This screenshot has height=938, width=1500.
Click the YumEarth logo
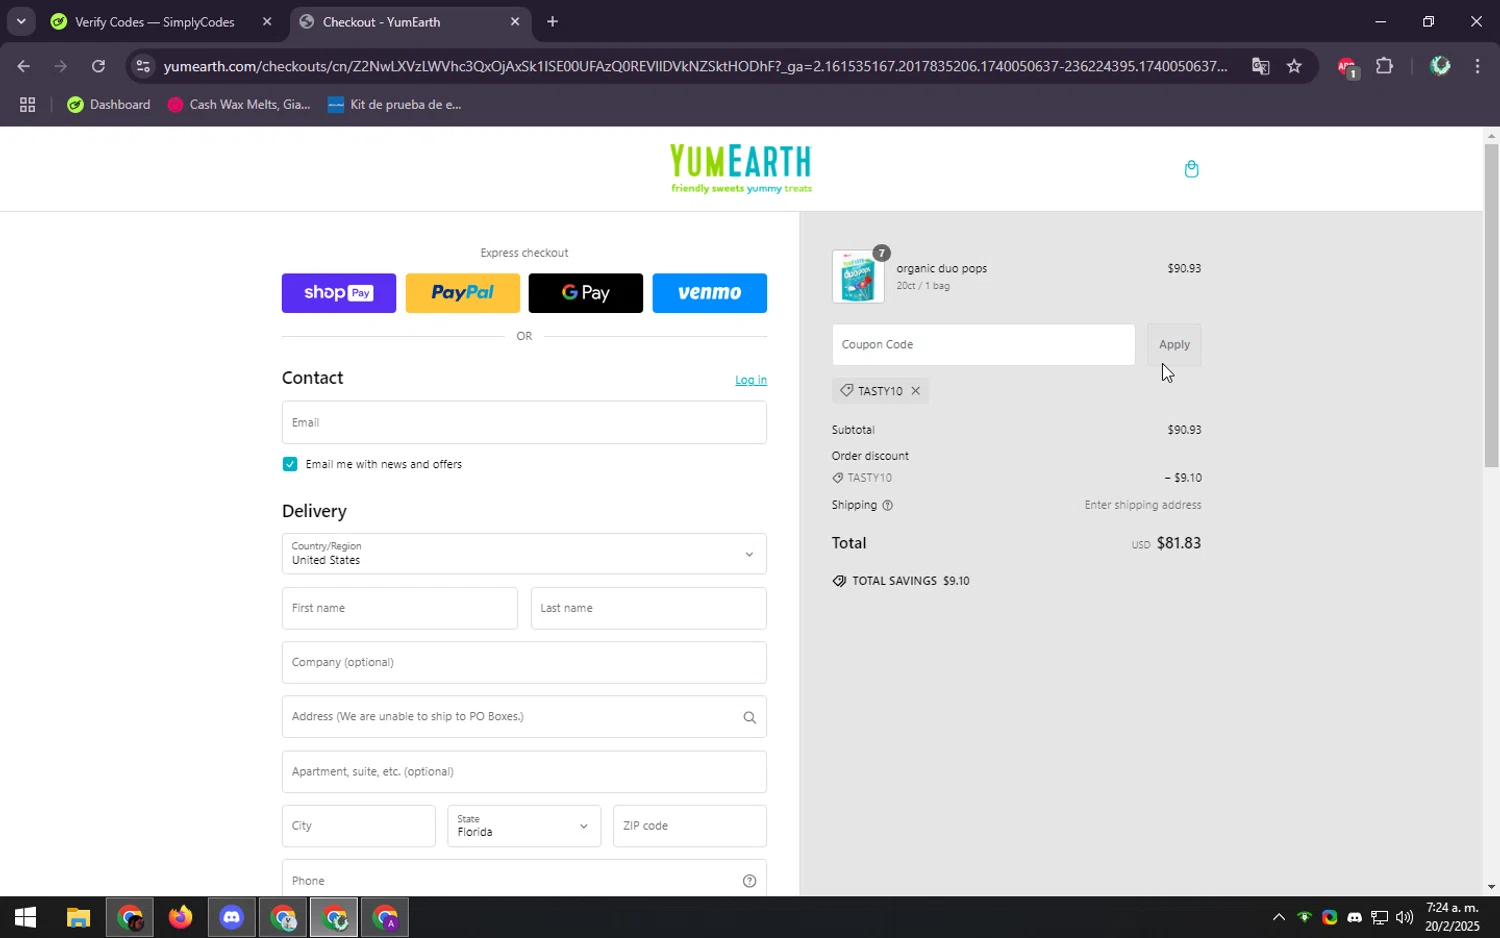click(741, 168)
